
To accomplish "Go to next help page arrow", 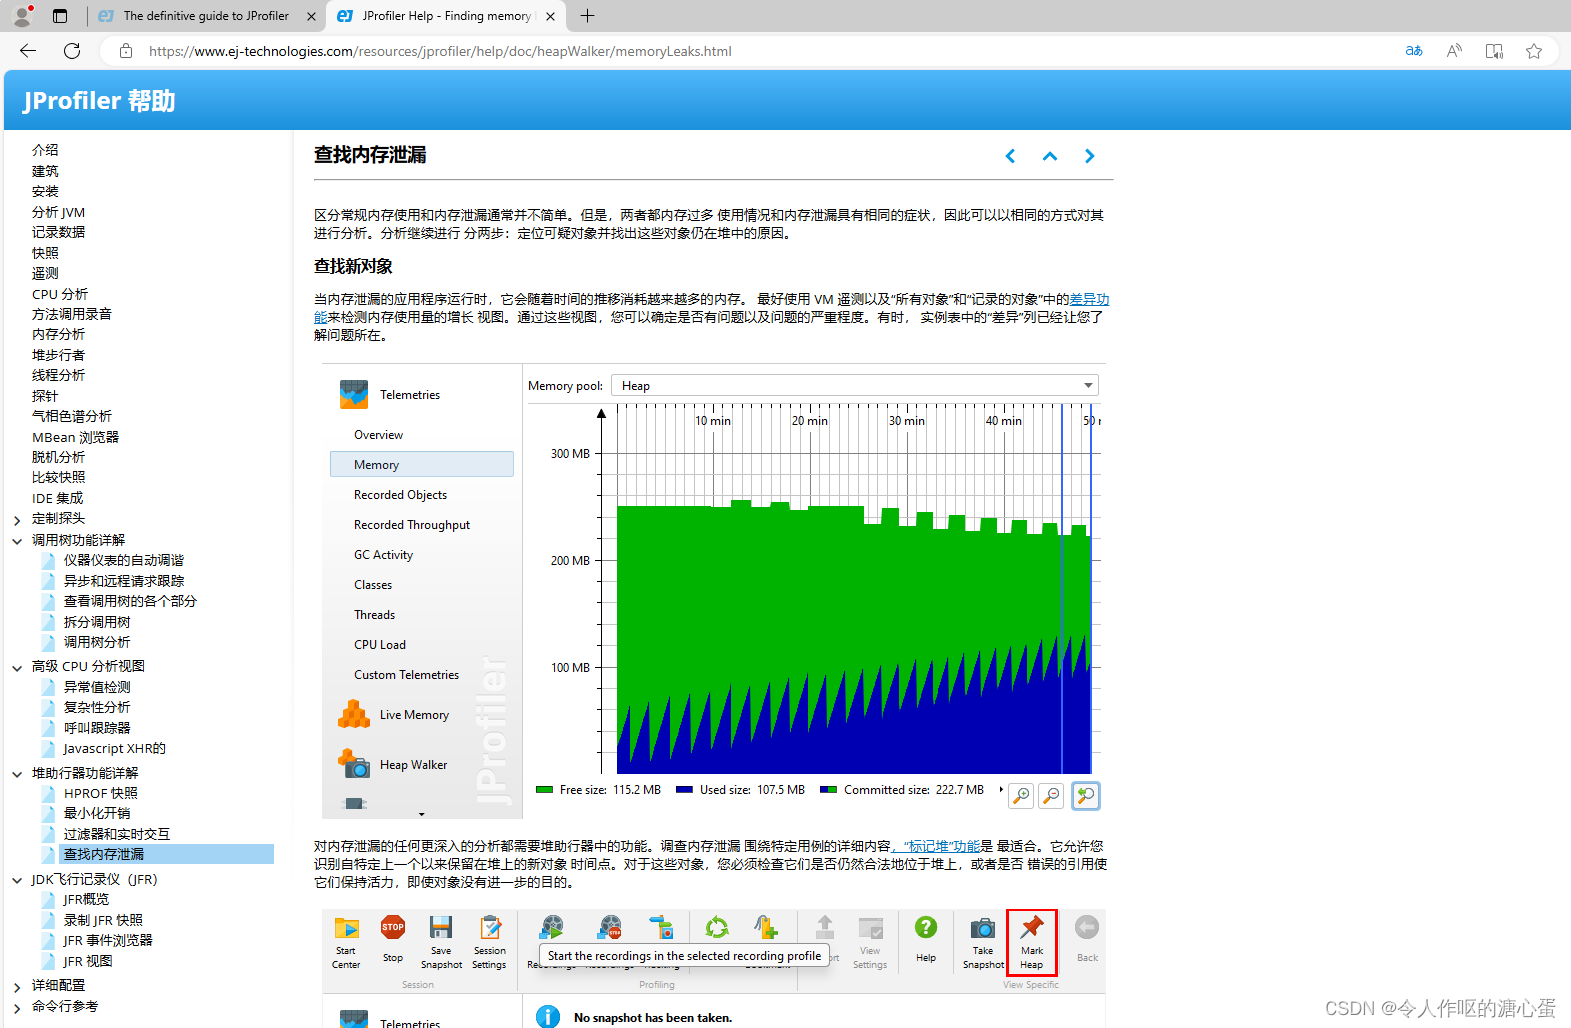I will point(1090,156).
